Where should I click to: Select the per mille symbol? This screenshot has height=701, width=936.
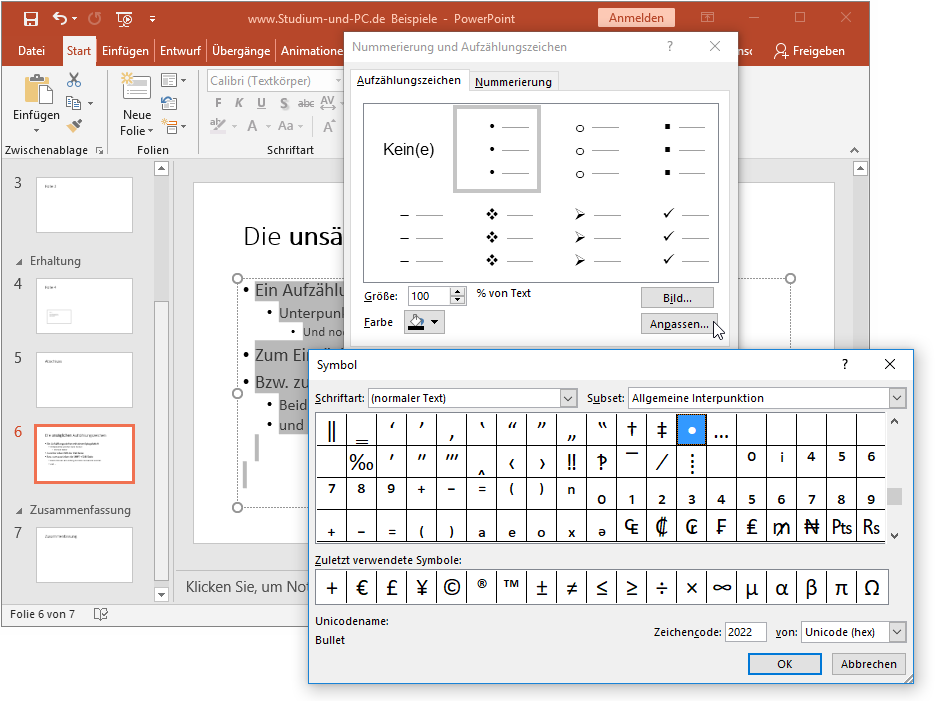361,462
